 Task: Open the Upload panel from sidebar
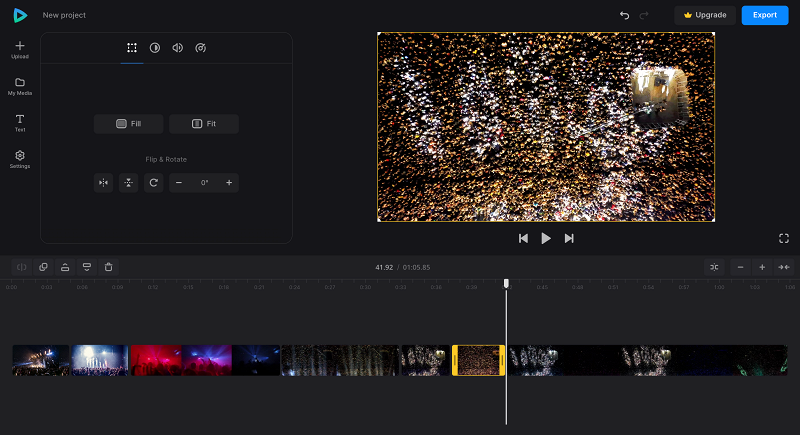pos(20,50)
